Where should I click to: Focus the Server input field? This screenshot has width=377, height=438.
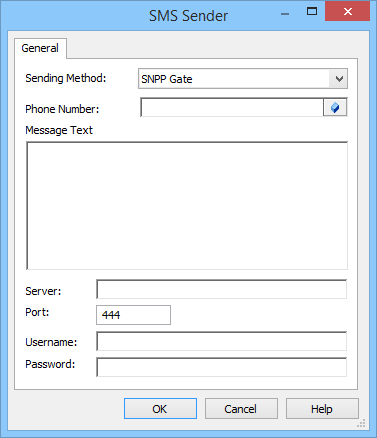tap(222, 289)
